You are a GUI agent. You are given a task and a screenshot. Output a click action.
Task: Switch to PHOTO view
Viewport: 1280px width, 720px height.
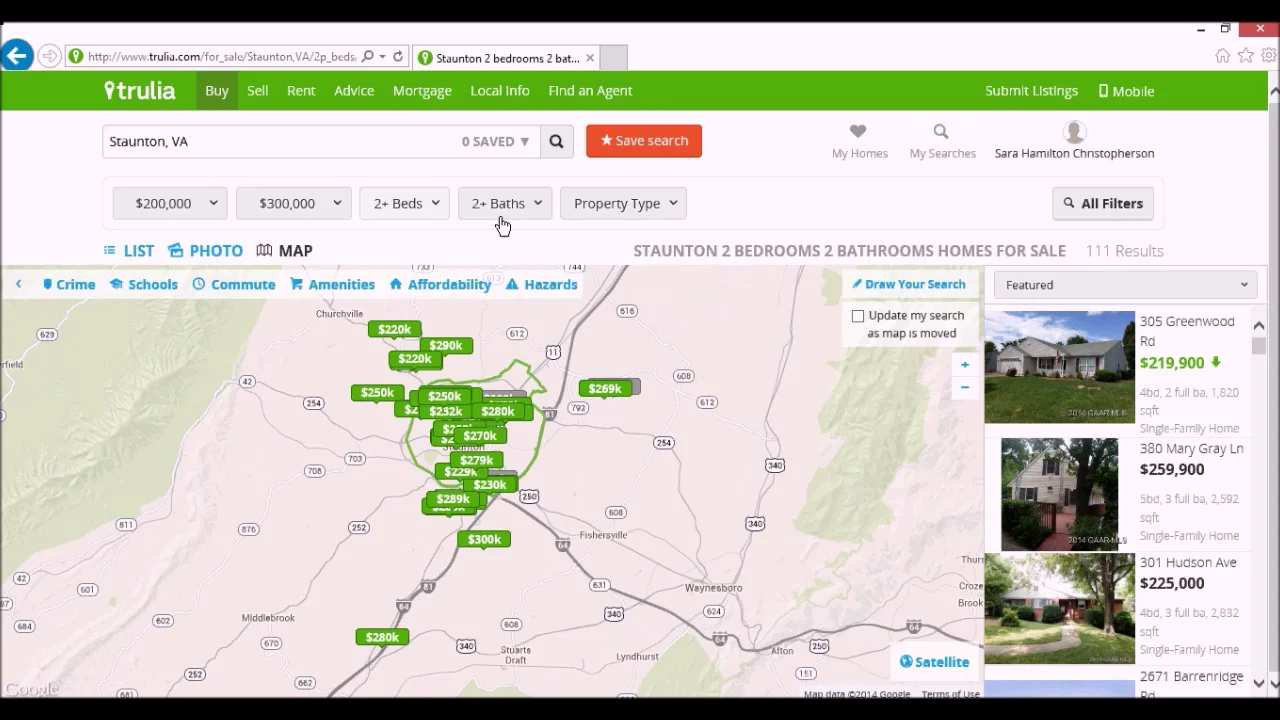tap(205, 251)
